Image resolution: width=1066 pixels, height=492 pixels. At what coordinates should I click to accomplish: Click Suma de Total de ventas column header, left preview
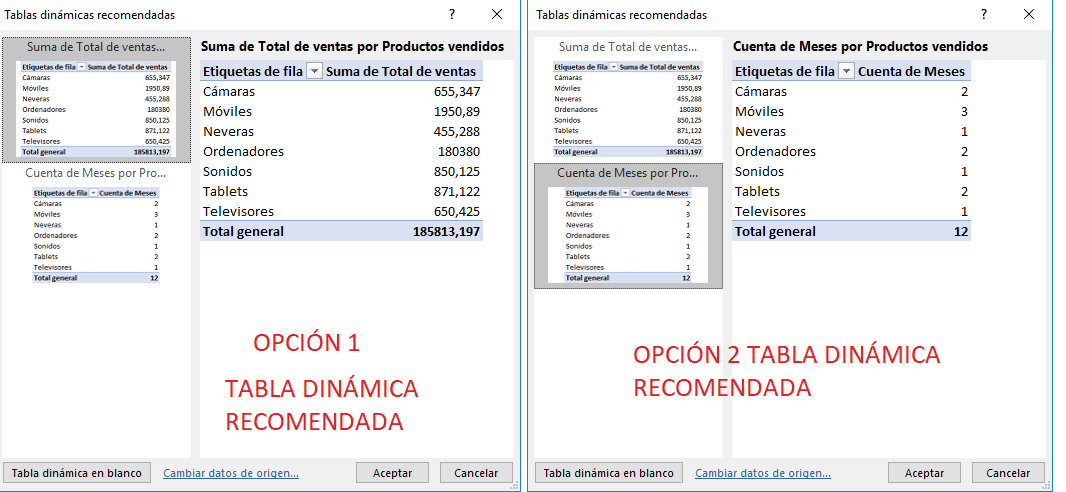(401, 71)
